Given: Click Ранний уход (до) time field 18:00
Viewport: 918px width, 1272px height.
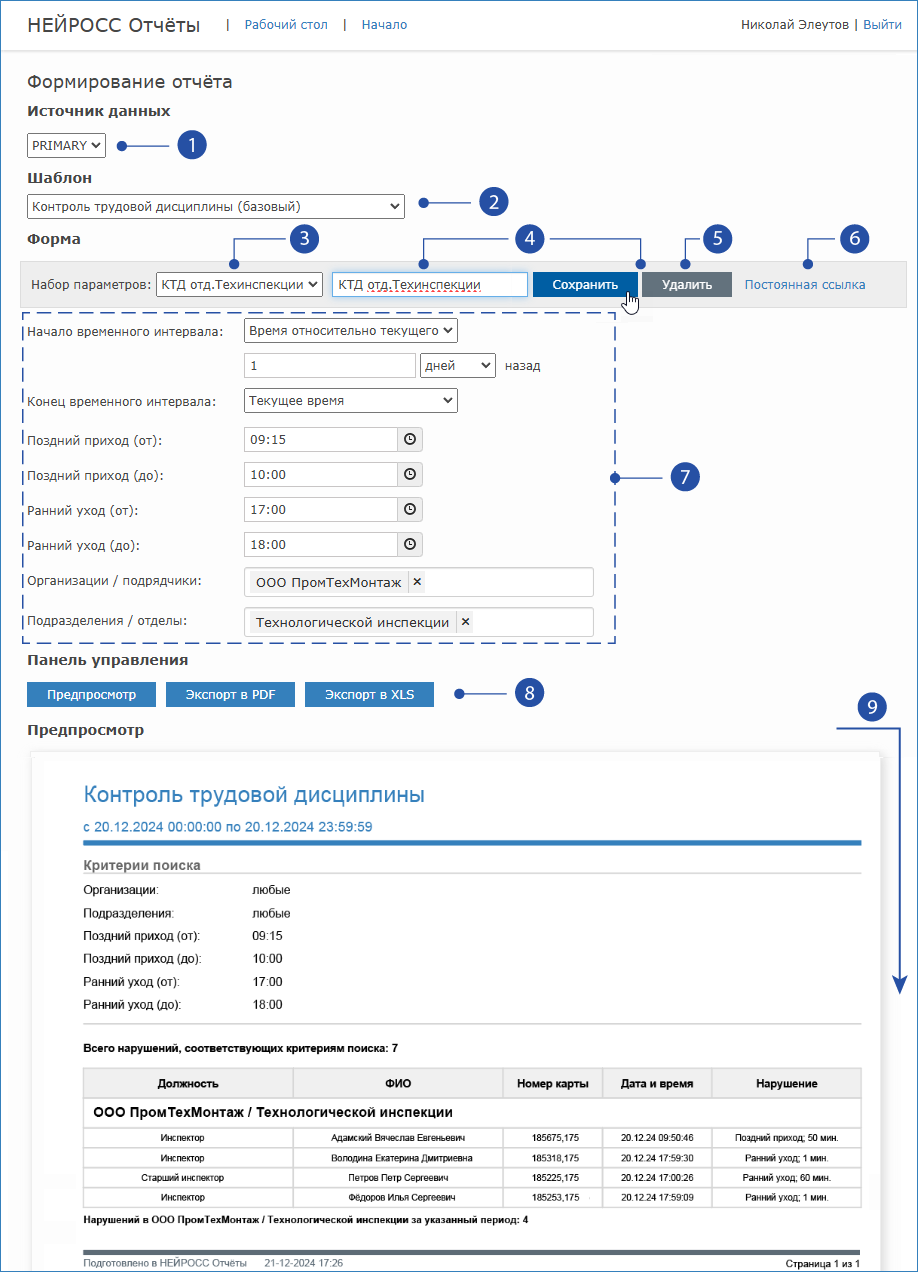Looking at the screenshot, I should pos(322,545).
